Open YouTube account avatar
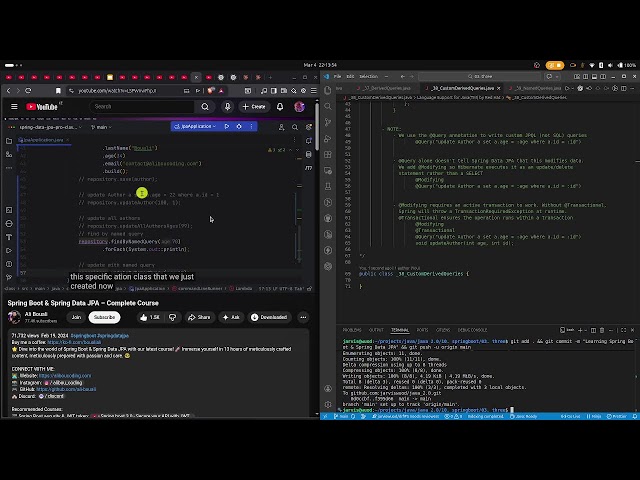The image size is (640, 480). [x=299, y=107]
